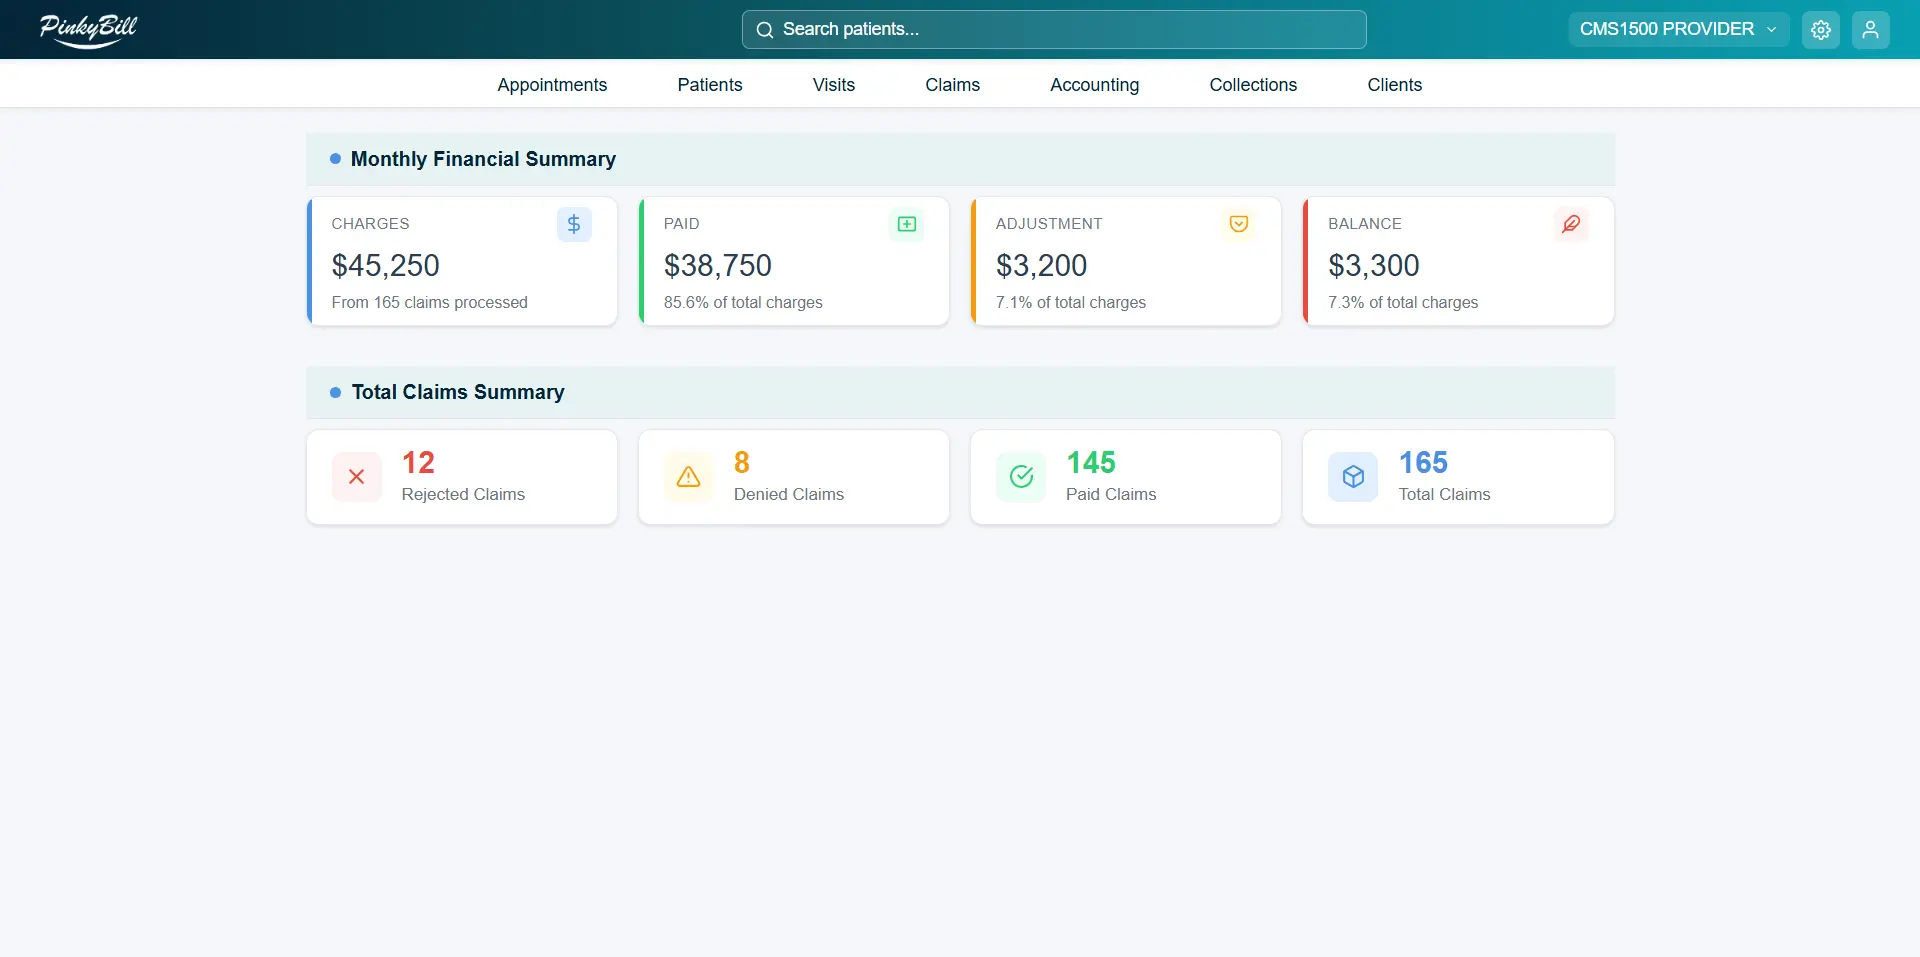Viewport: 1920px width, 957px height.
Task: Switch to the Claims tab
Action: point(952,85)
